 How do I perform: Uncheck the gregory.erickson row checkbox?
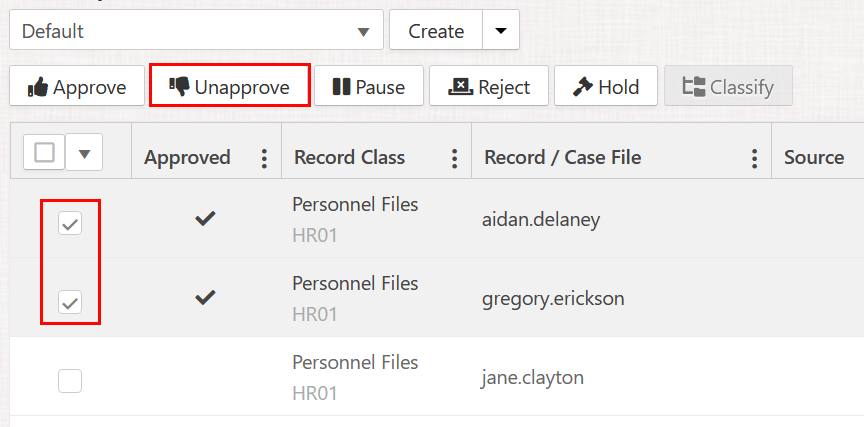70,301
